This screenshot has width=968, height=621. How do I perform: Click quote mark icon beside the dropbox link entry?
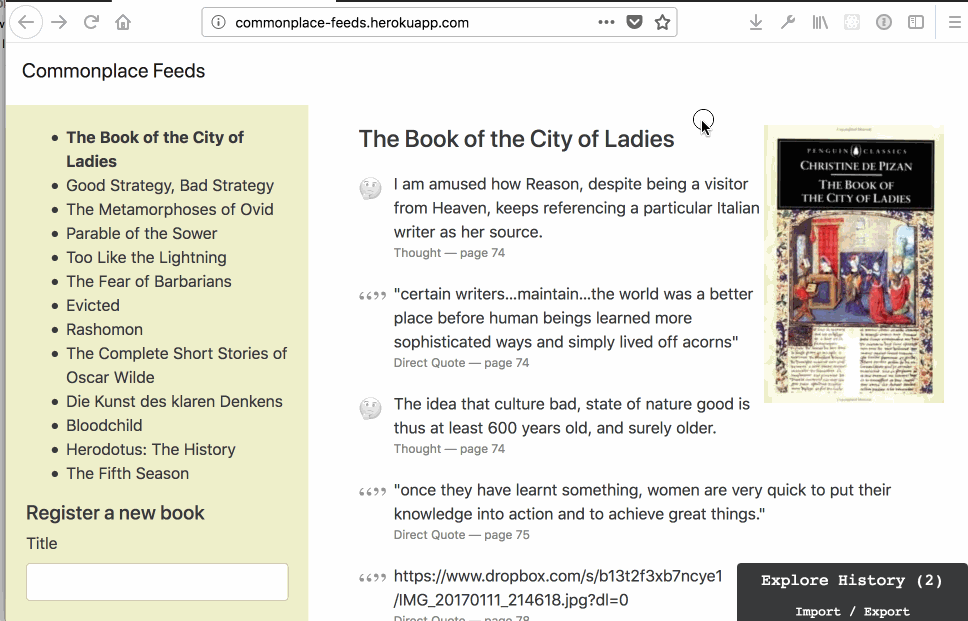[x=372, y=578]
